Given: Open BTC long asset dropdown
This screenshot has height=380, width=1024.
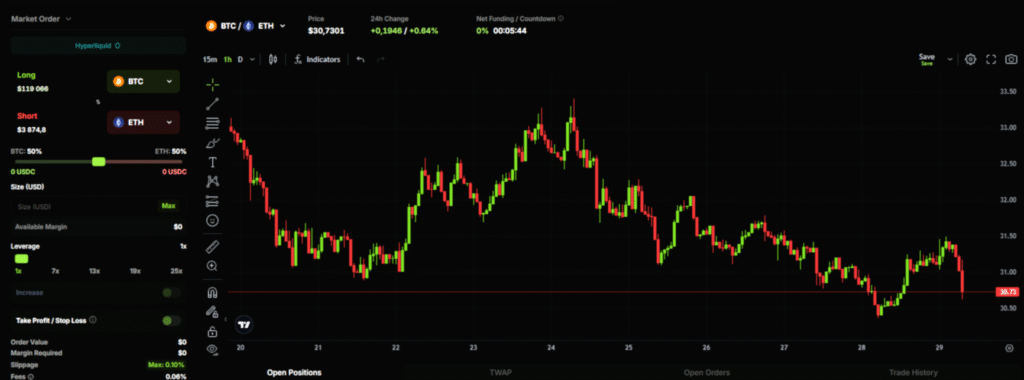Looking at the screenshot, I should click(x=143, y=82).
